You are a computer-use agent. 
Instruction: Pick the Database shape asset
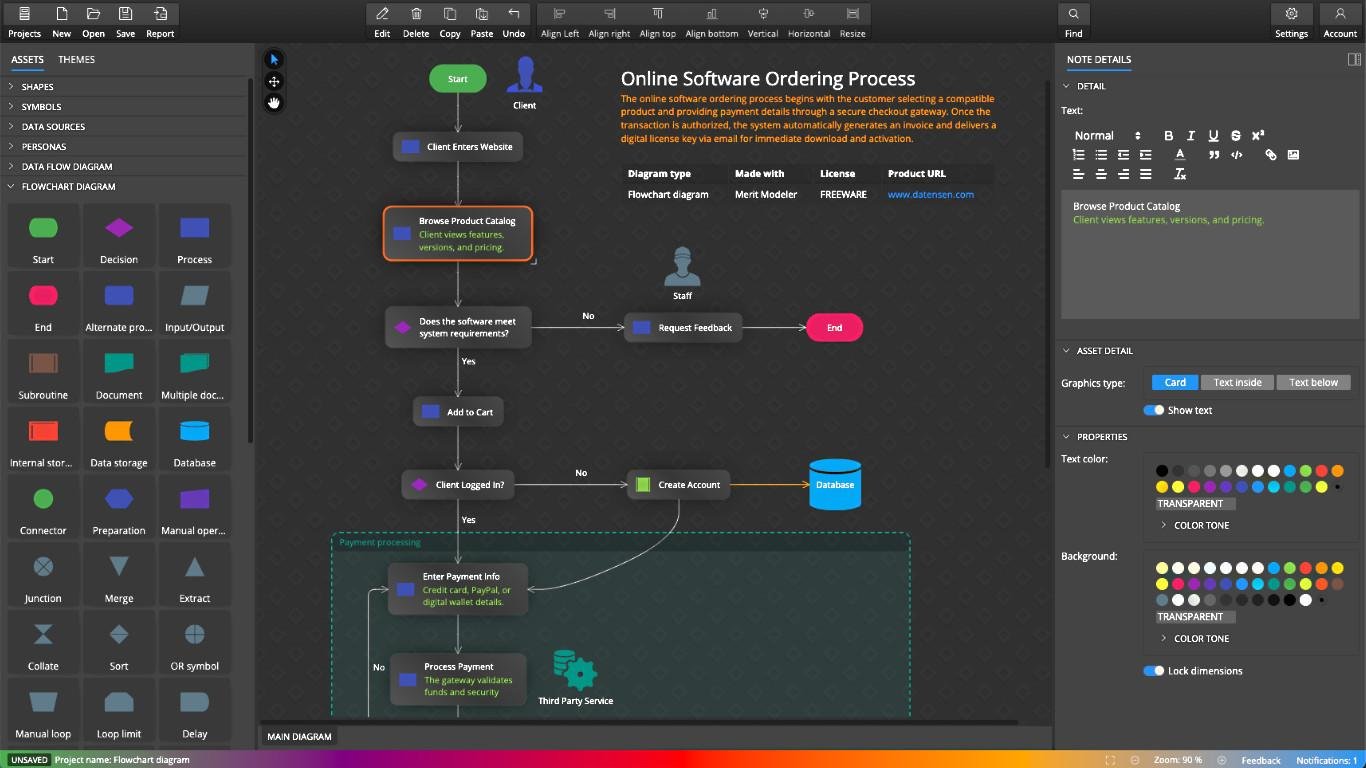[x=194, y=440]
